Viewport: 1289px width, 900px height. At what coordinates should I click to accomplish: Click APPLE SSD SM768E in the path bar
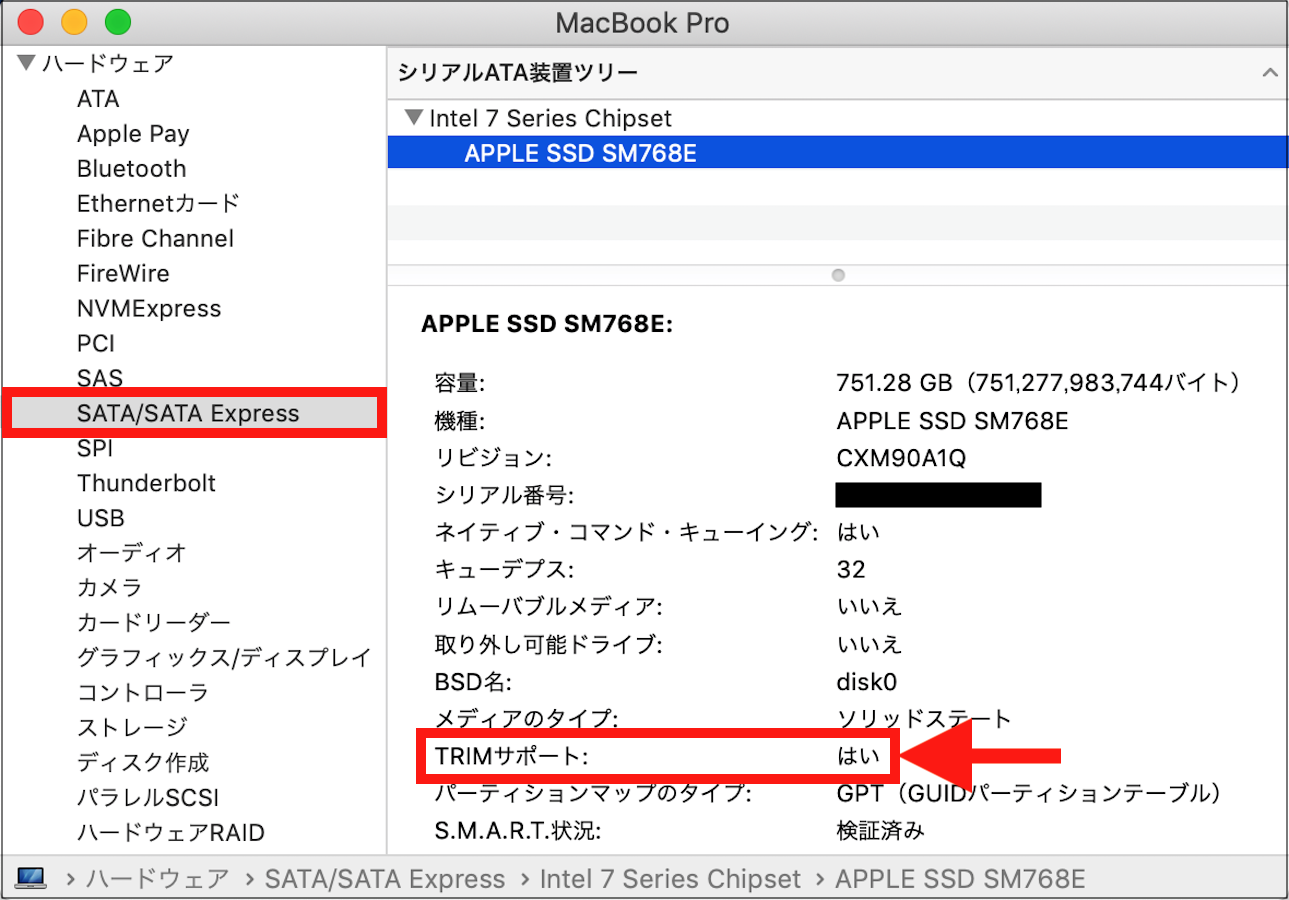point(960,879)
